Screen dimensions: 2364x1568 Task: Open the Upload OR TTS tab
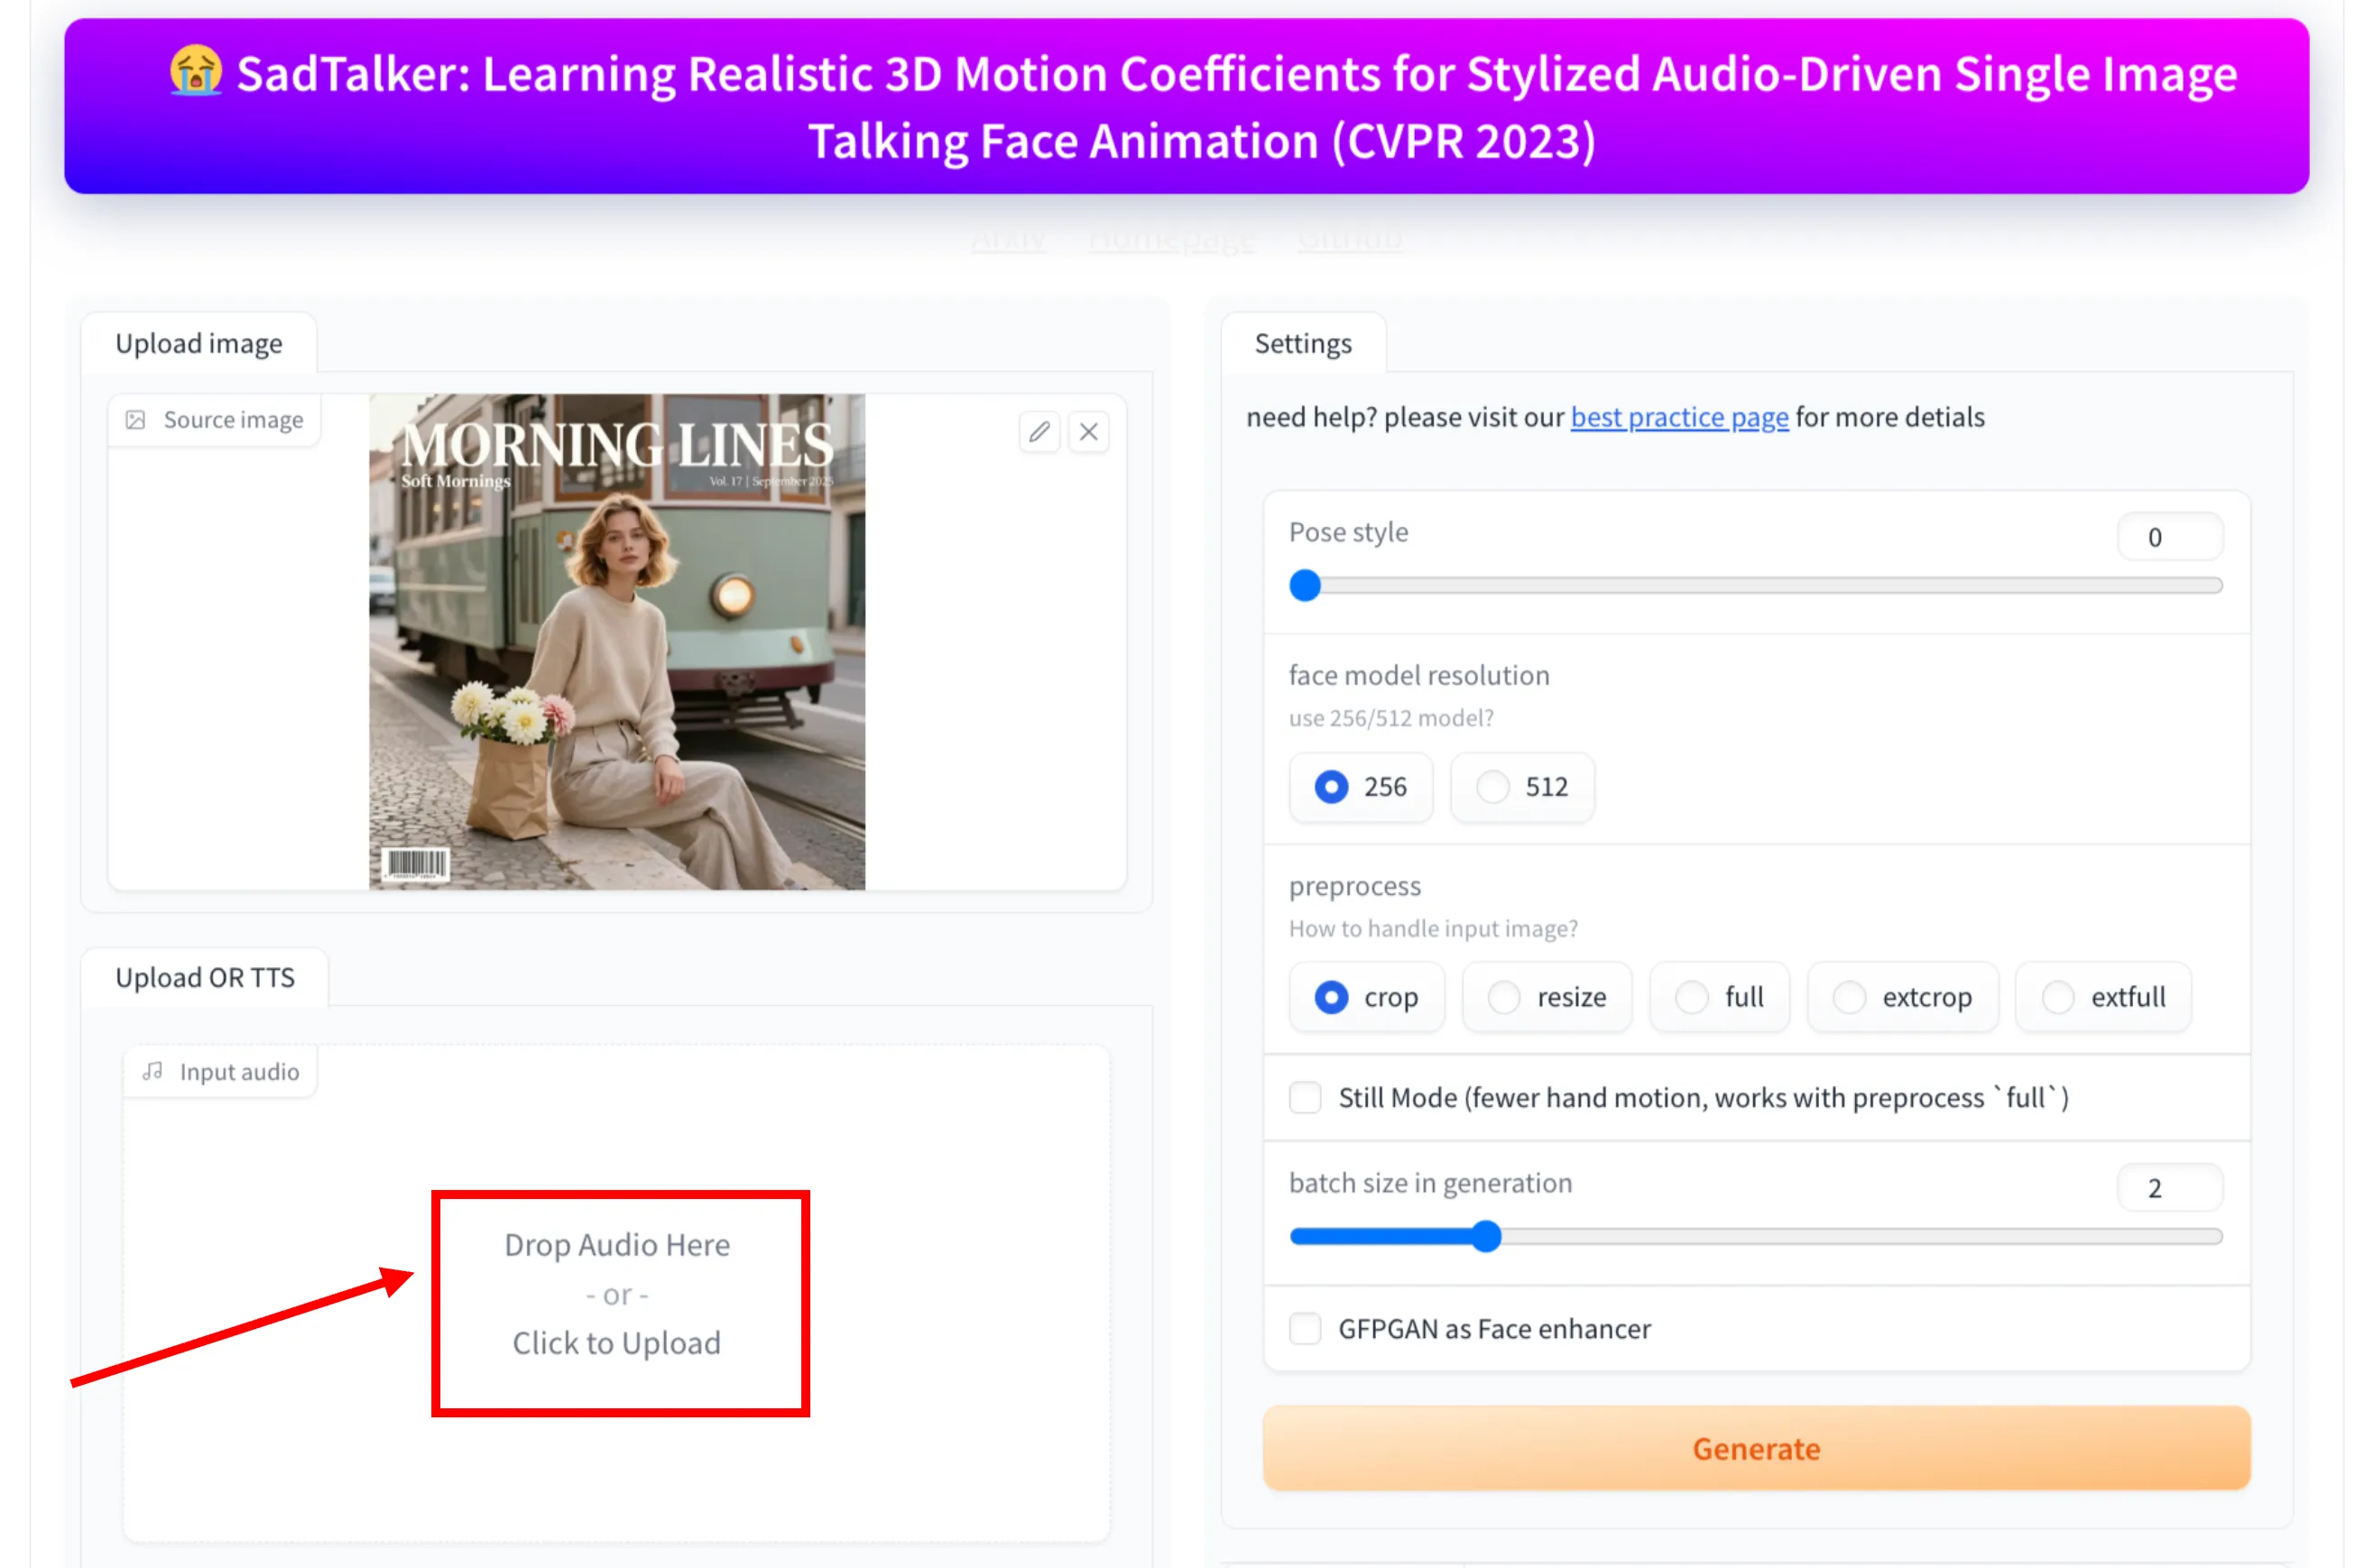pos(205,977)
